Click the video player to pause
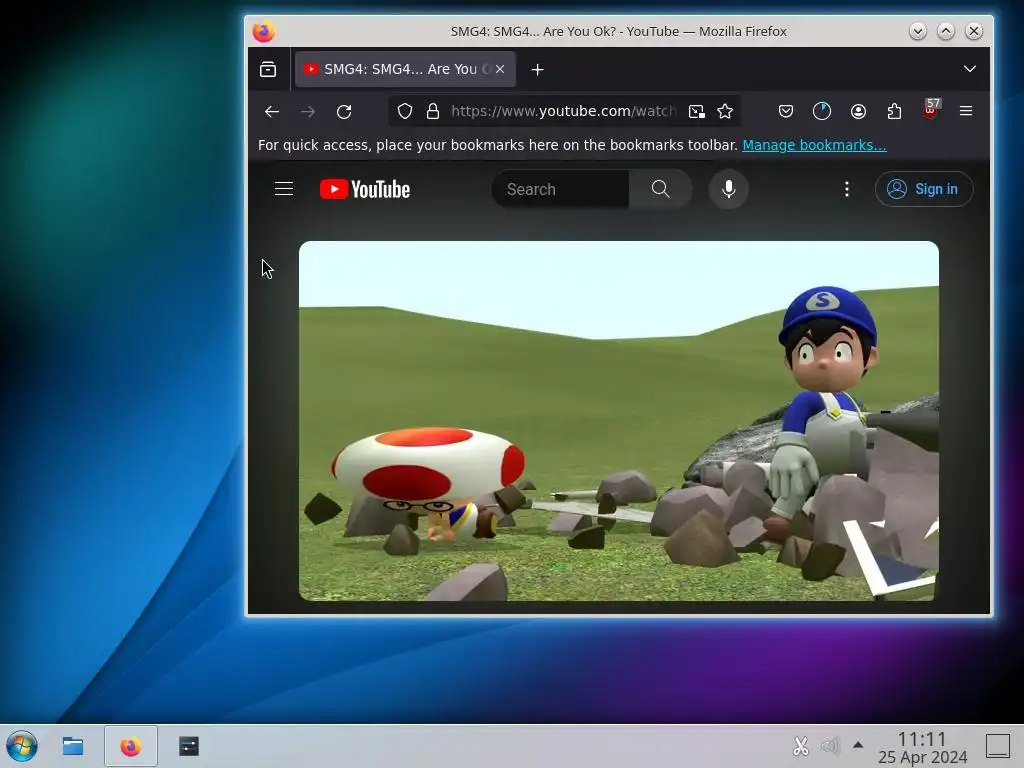The height and width of the screenshot is (768, 1024). coord(618,421)
